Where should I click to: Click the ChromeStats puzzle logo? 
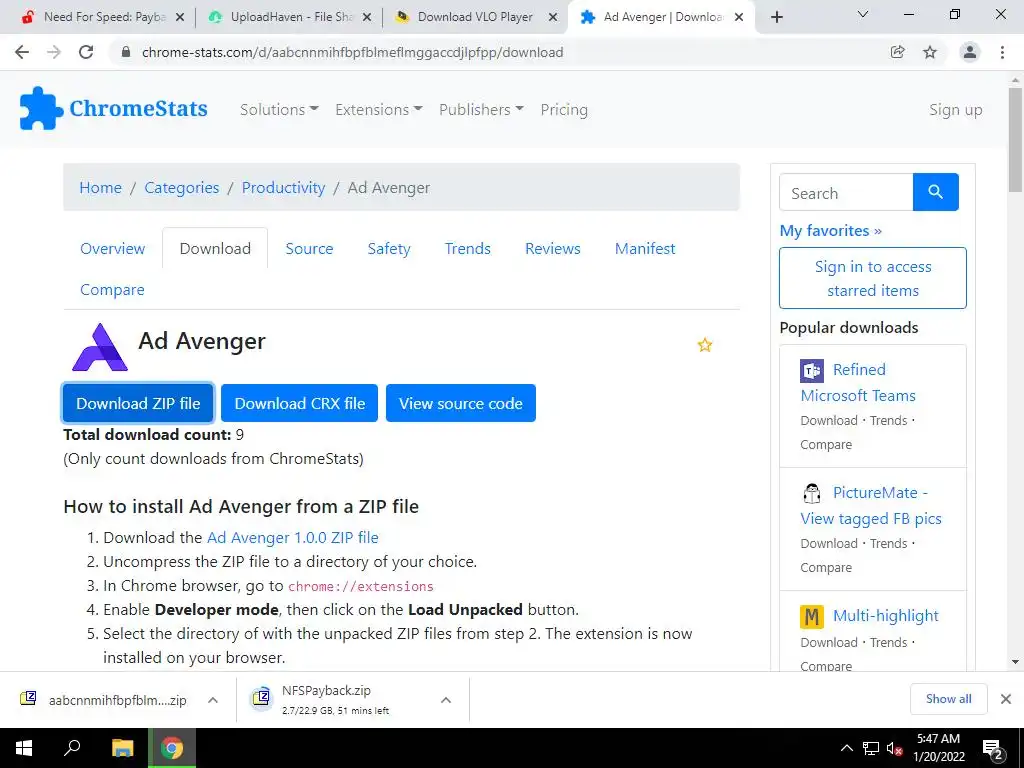pos(41,108)
